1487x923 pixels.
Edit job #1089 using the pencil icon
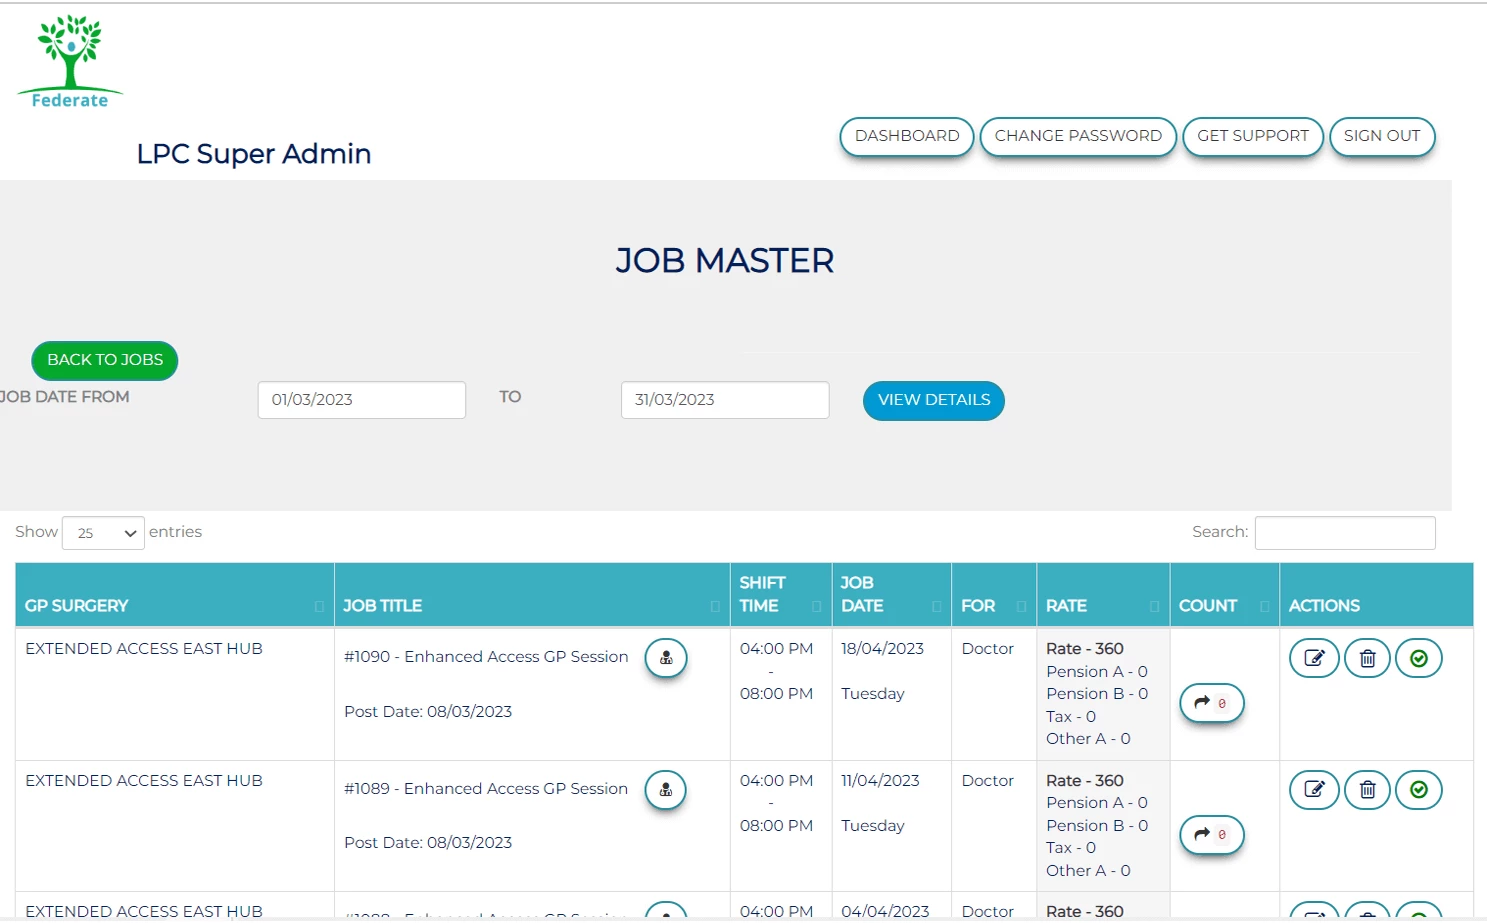click(x=1314, y=790)
